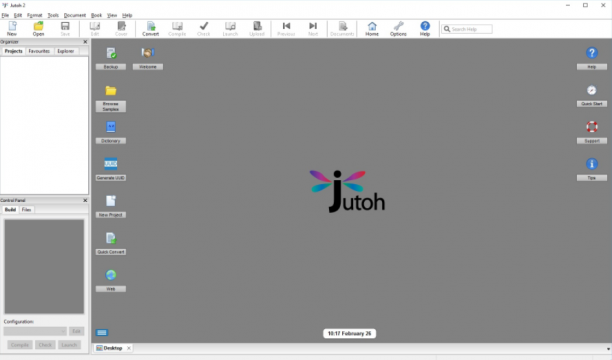This screenshot has width=612, height=360.
Task: Switch to the Projects tab
Action: click(13, 51)
